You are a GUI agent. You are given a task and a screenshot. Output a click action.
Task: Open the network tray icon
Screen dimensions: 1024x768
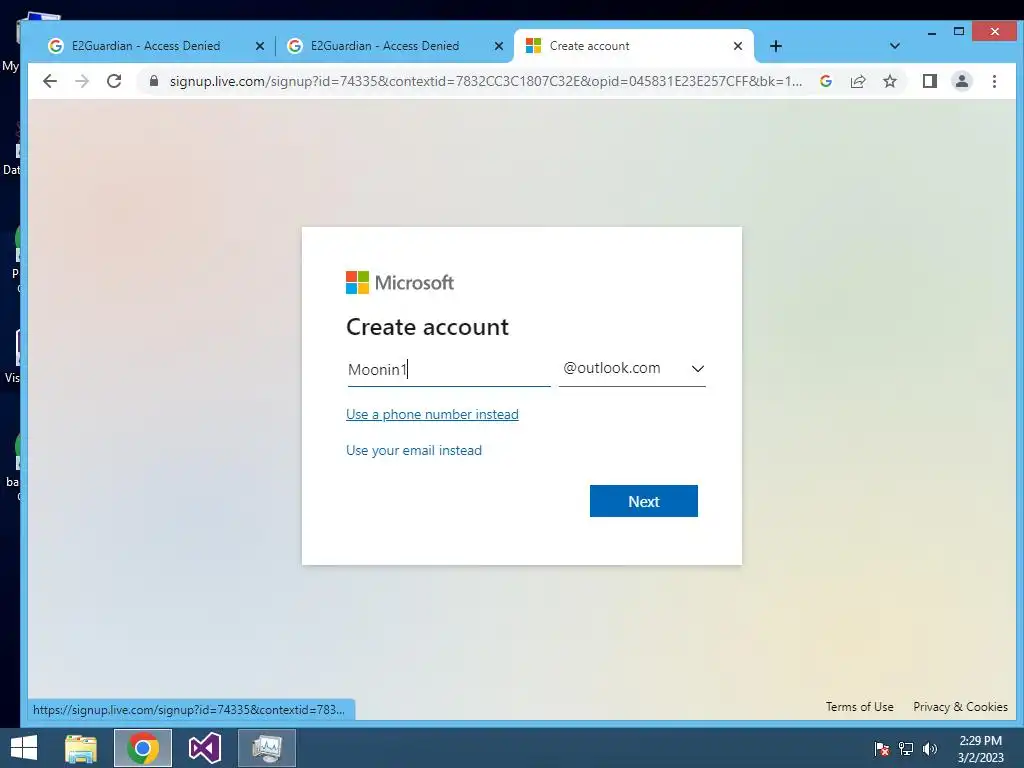[906, 748]
